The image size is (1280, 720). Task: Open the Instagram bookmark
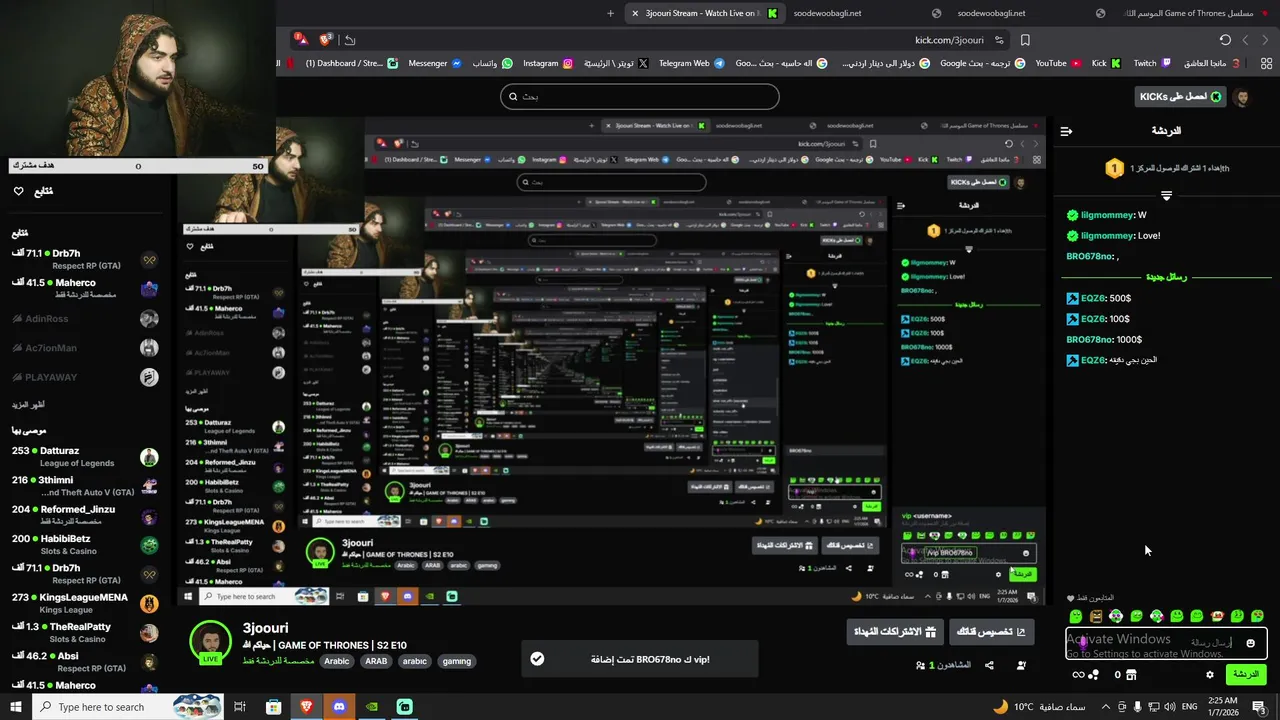[x=548, y=63]
